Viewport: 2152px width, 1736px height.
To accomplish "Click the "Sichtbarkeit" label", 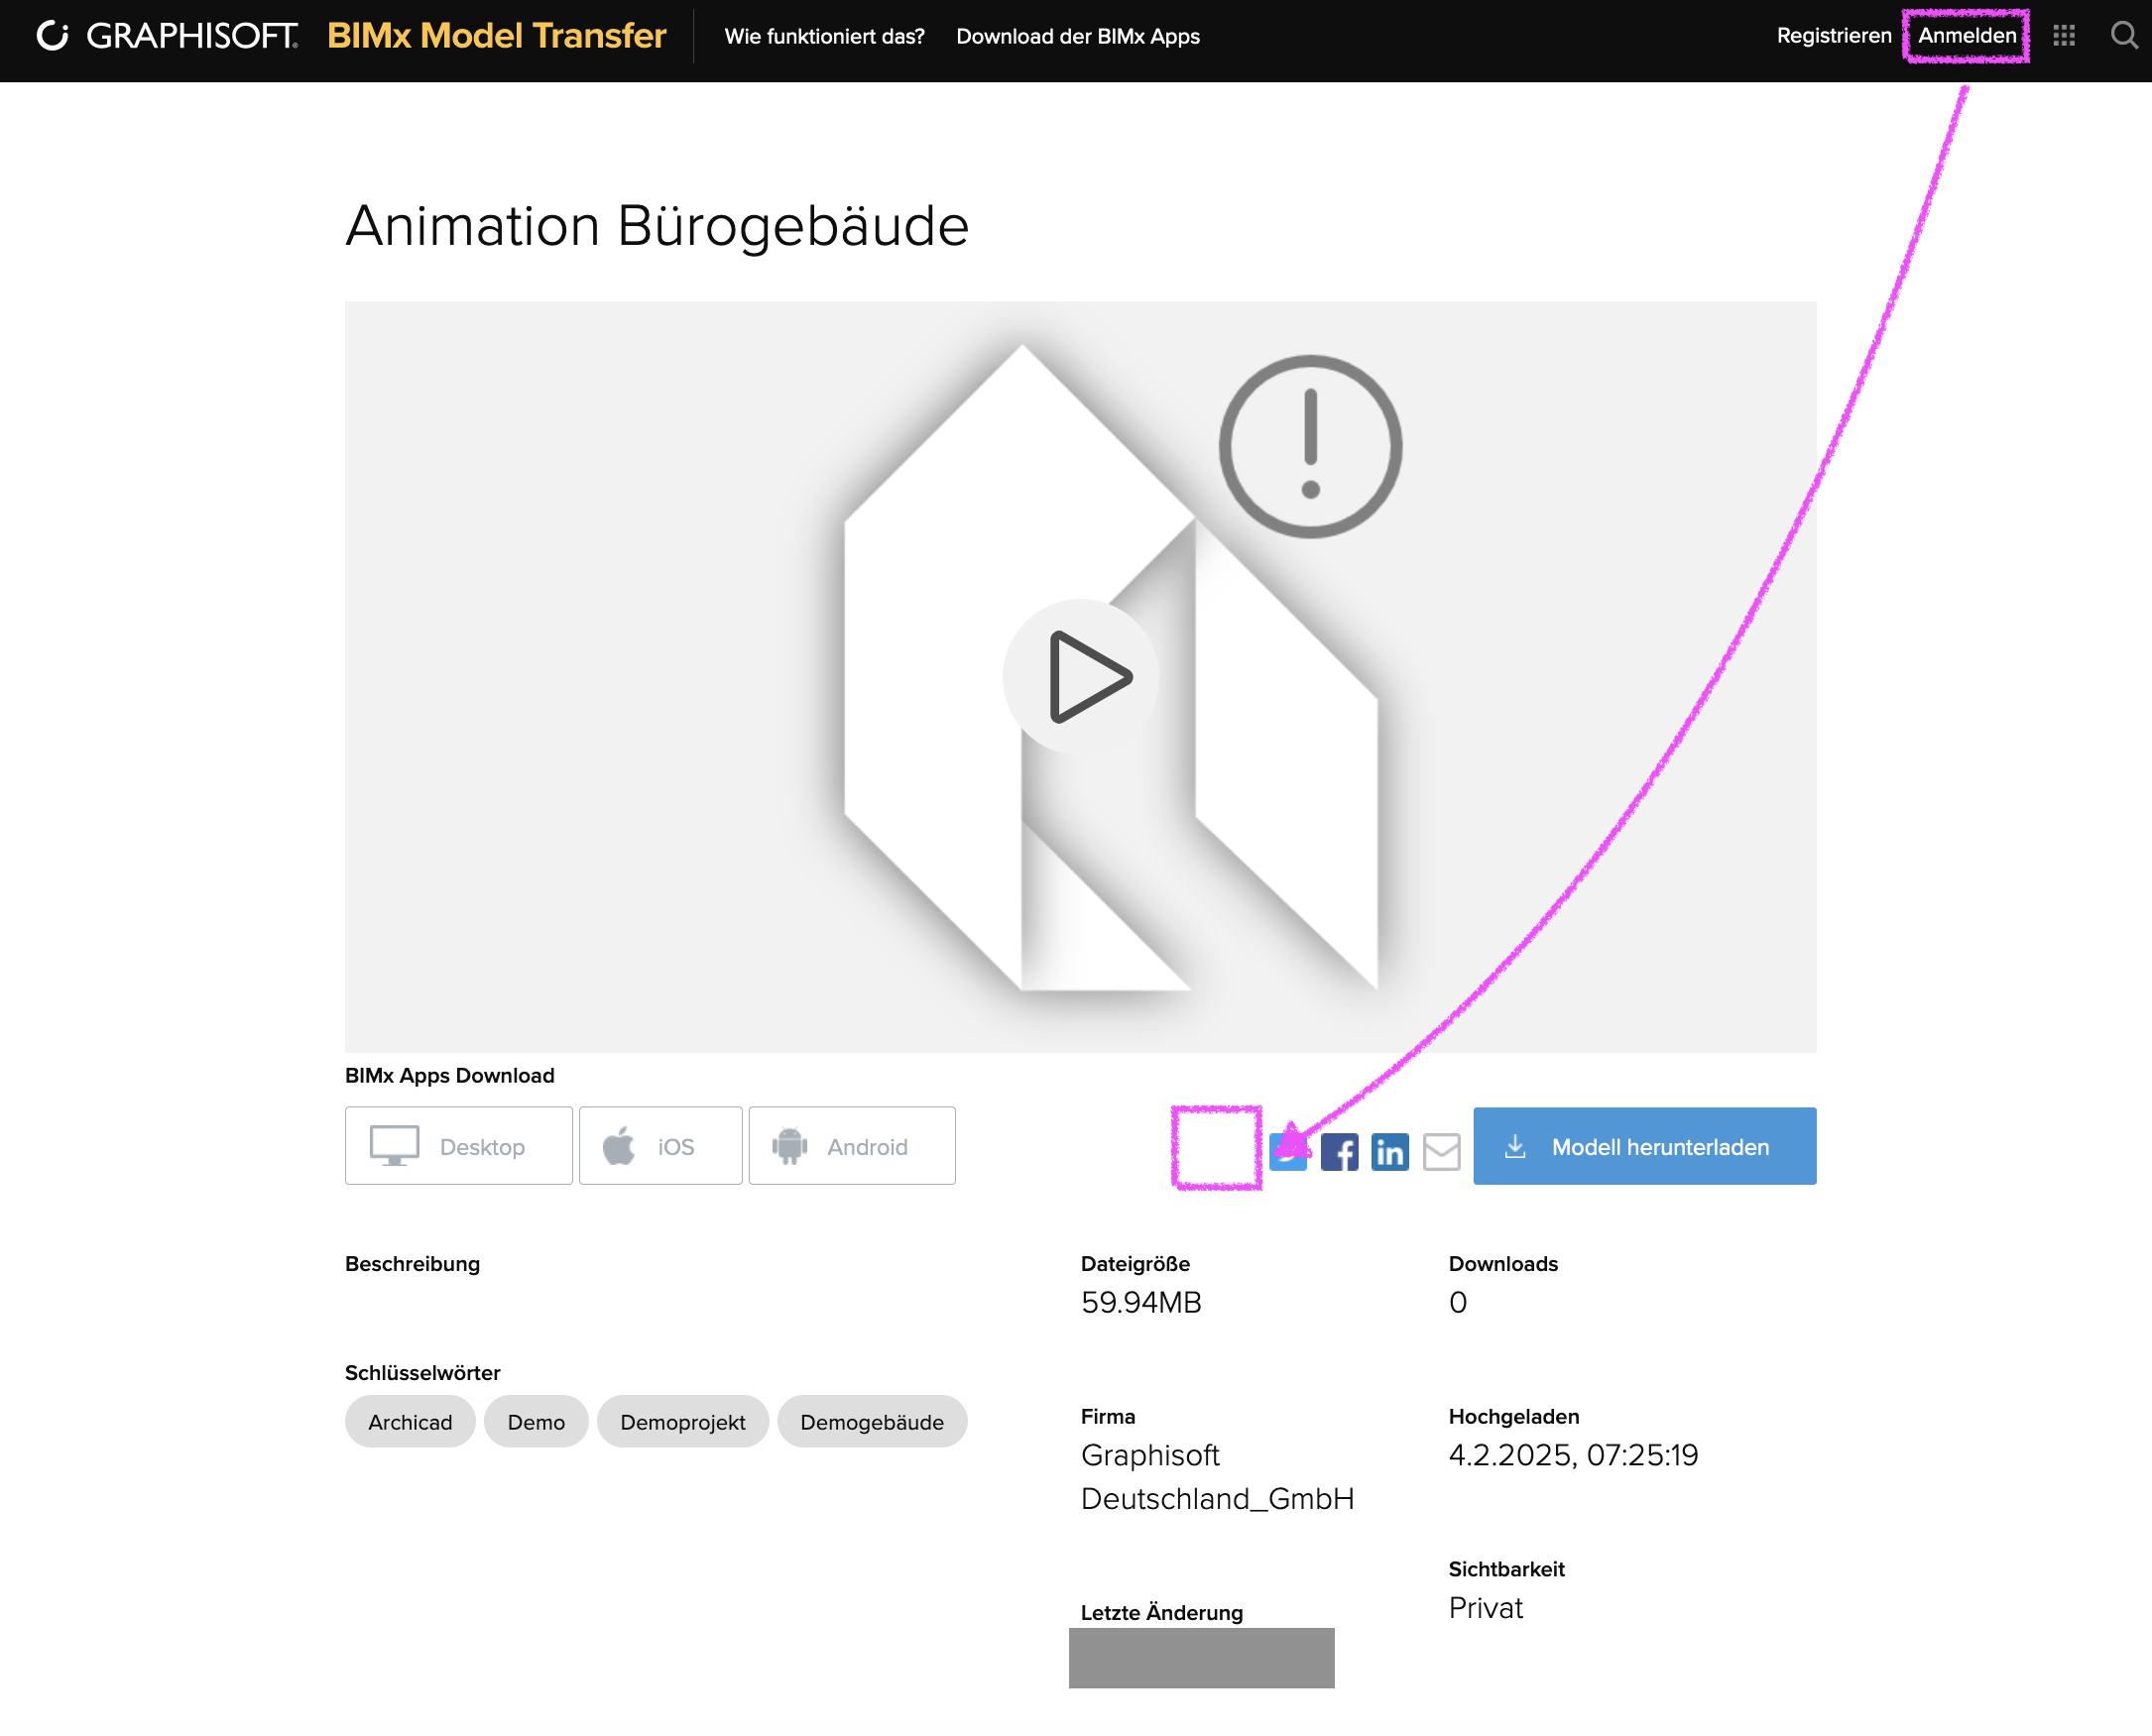I will click(x=1506, y=1569).
